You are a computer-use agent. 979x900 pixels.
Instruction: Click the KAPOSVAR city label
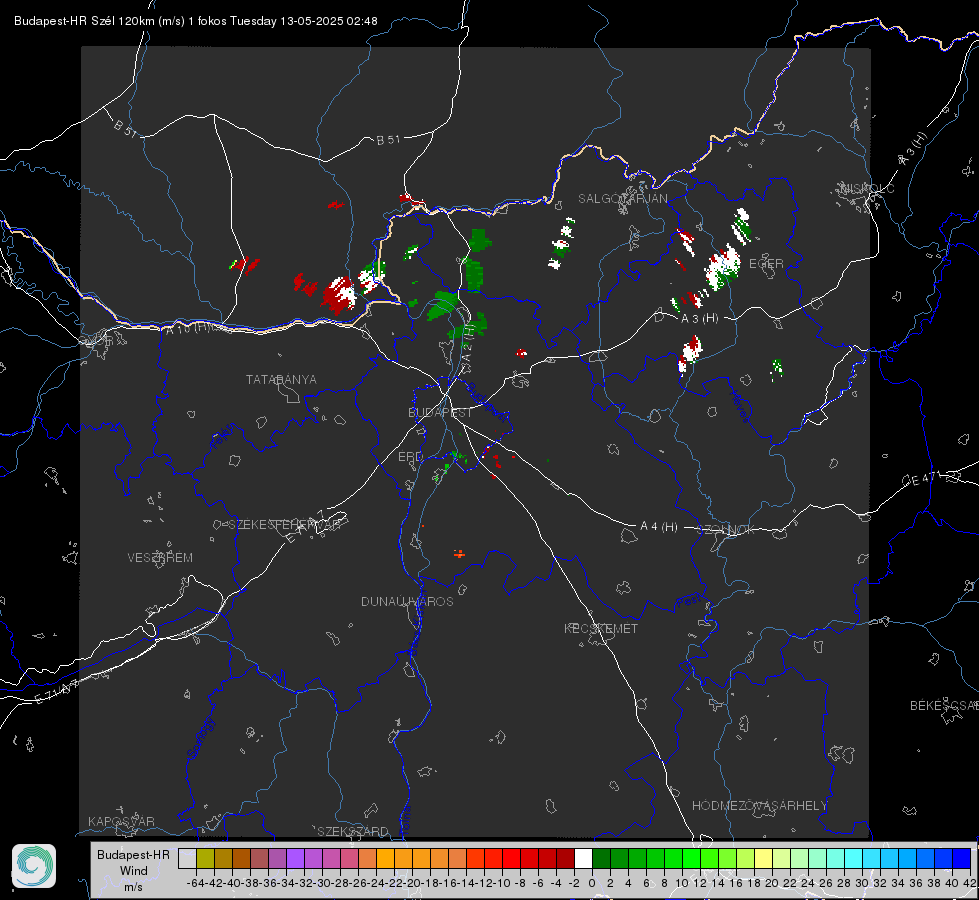point(121,821)
